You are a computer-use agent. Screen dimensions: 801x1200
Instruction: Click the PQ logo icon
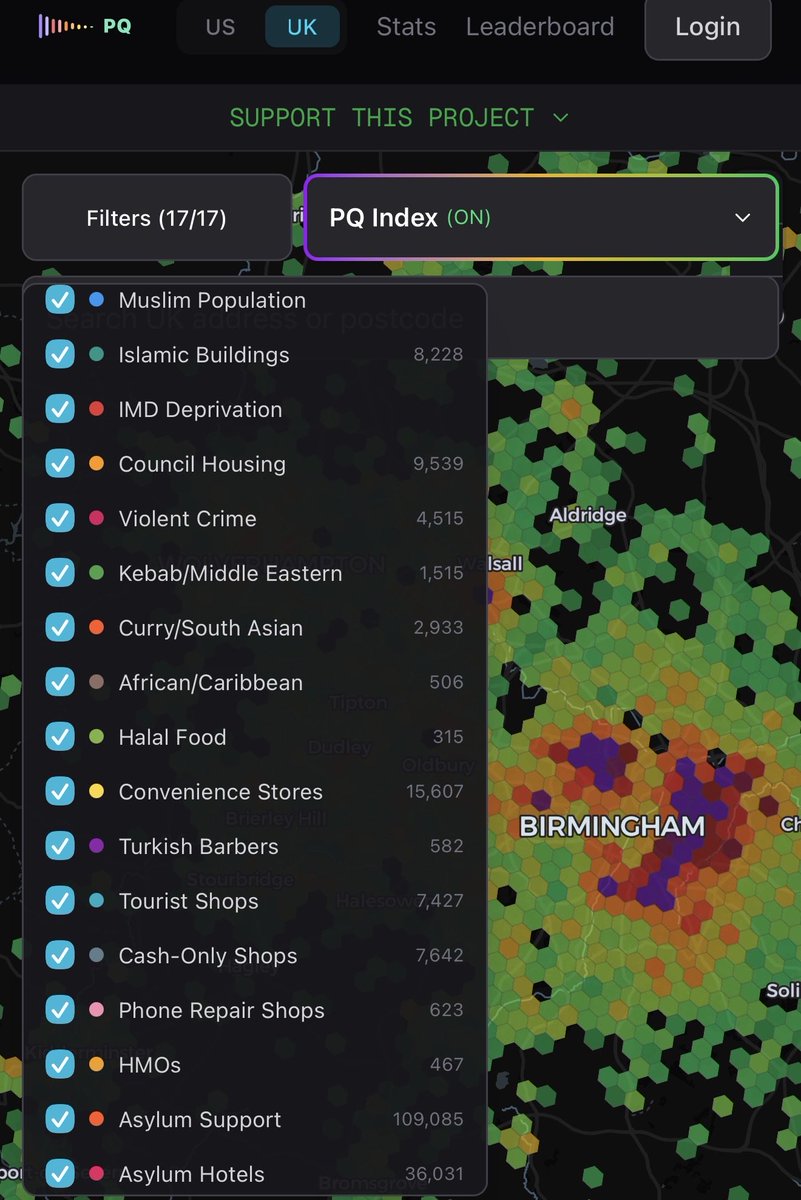click(x=85, y=26)
